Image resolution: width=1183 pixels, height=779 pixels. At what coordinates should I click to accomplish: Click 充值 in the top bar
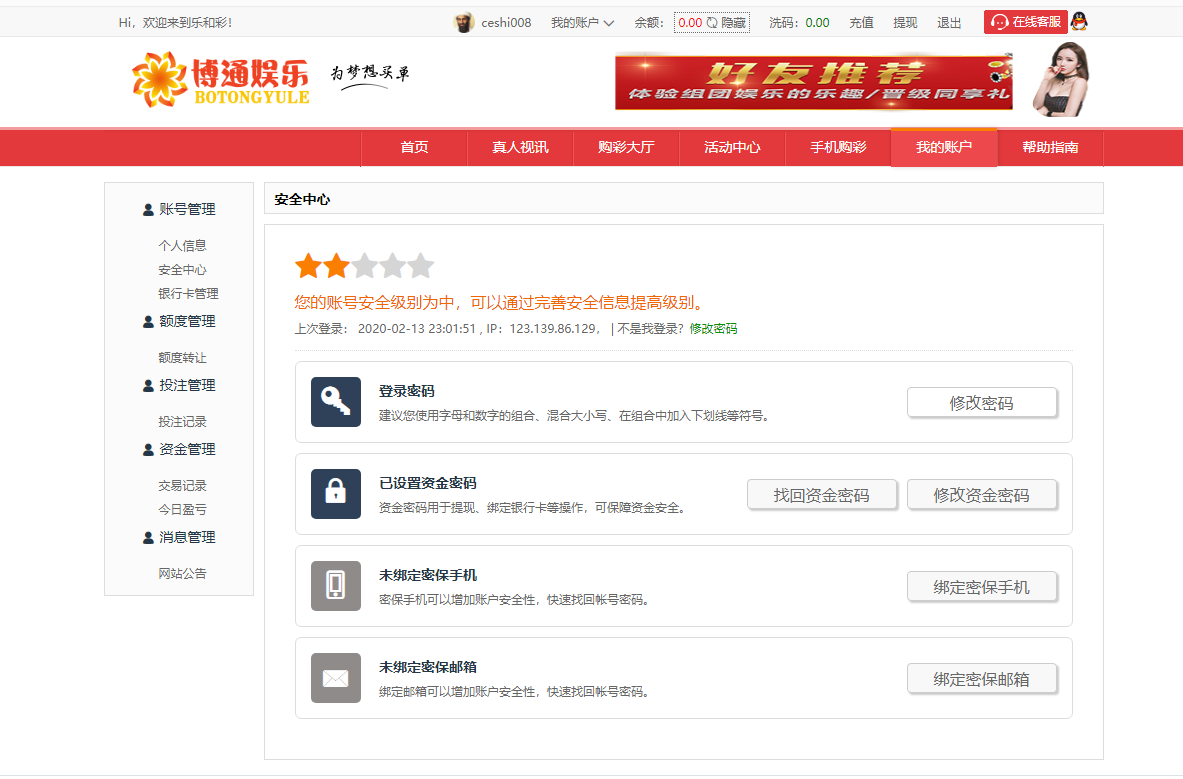[x=861, y=21]
